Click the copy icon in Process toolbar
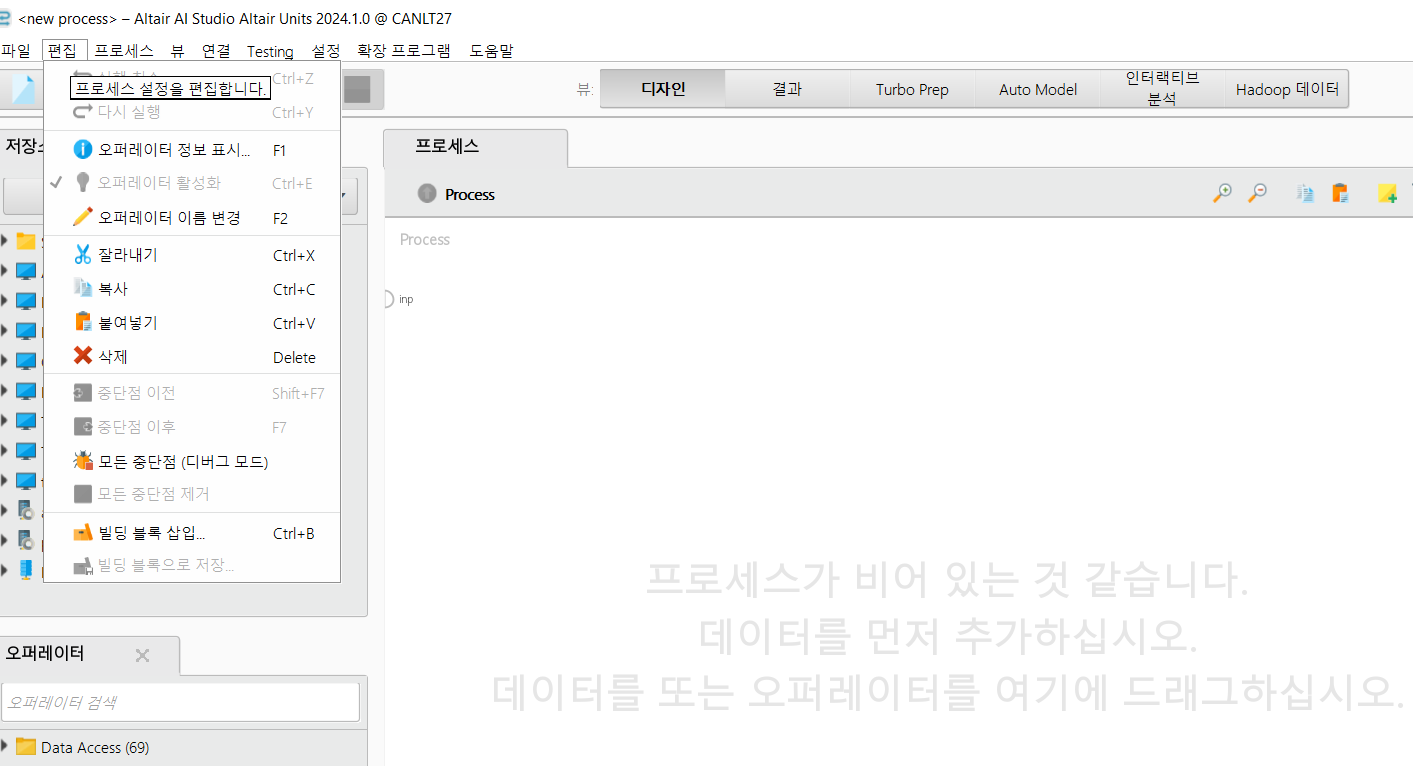 point(1305,194)
